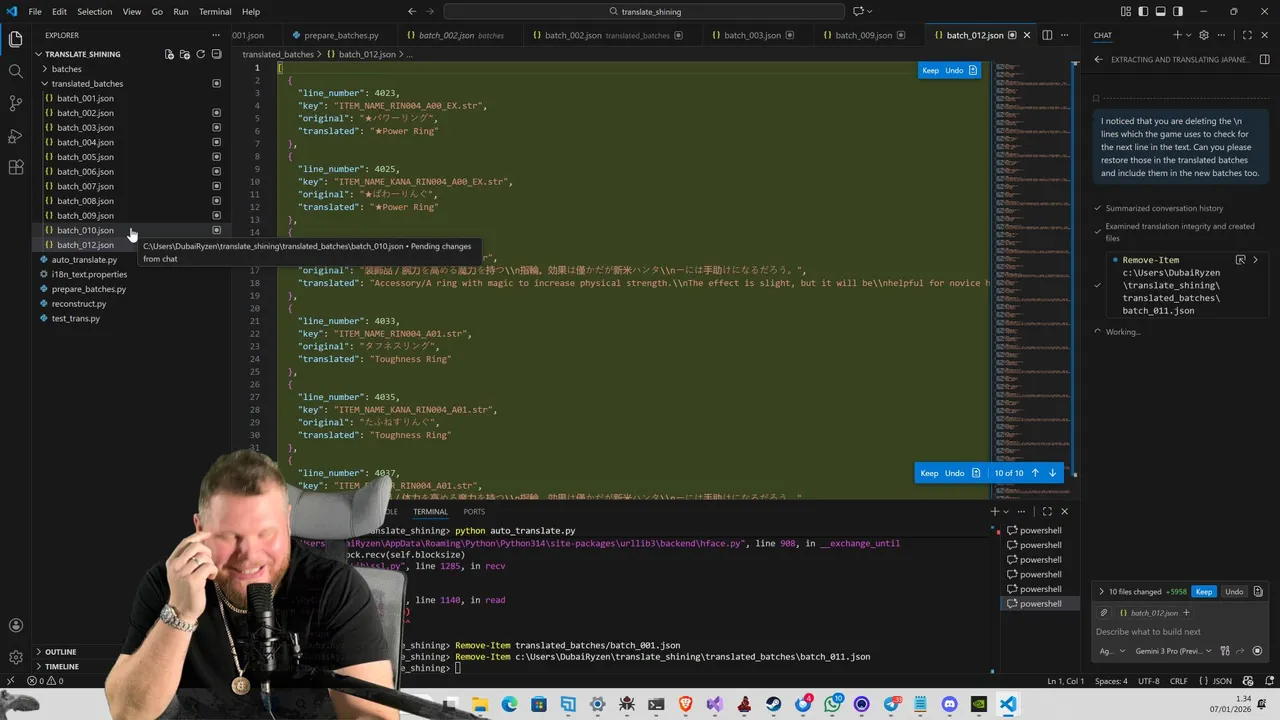Open the Search view in activity bar

15,71
